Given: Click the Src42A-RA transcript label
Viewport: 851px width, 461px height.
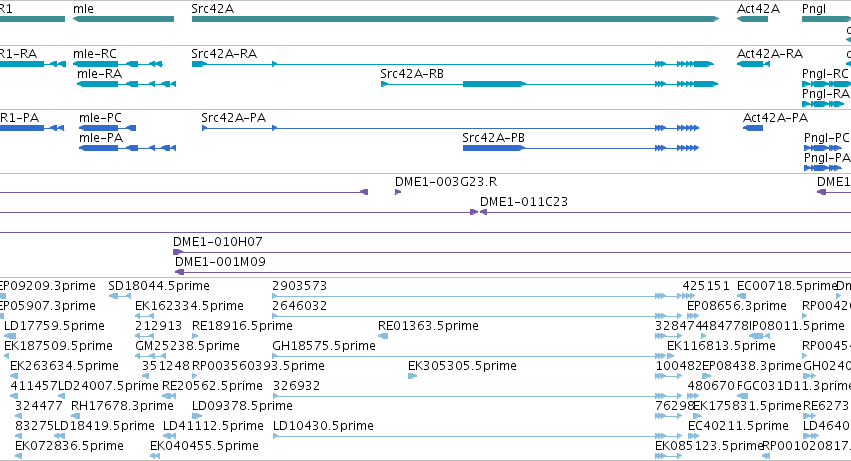Looking at the screenshot, I should 224,54.
